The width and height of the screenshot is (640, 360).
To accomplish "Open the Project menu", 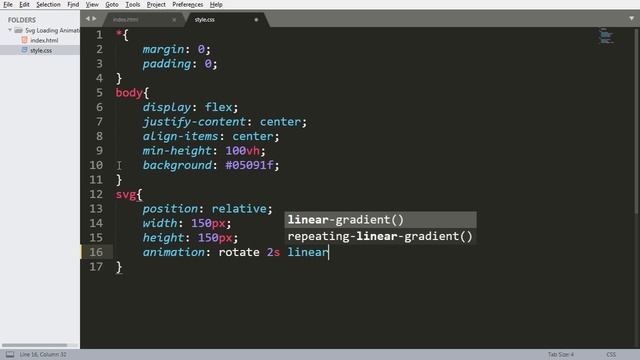I will pos(156,4).
